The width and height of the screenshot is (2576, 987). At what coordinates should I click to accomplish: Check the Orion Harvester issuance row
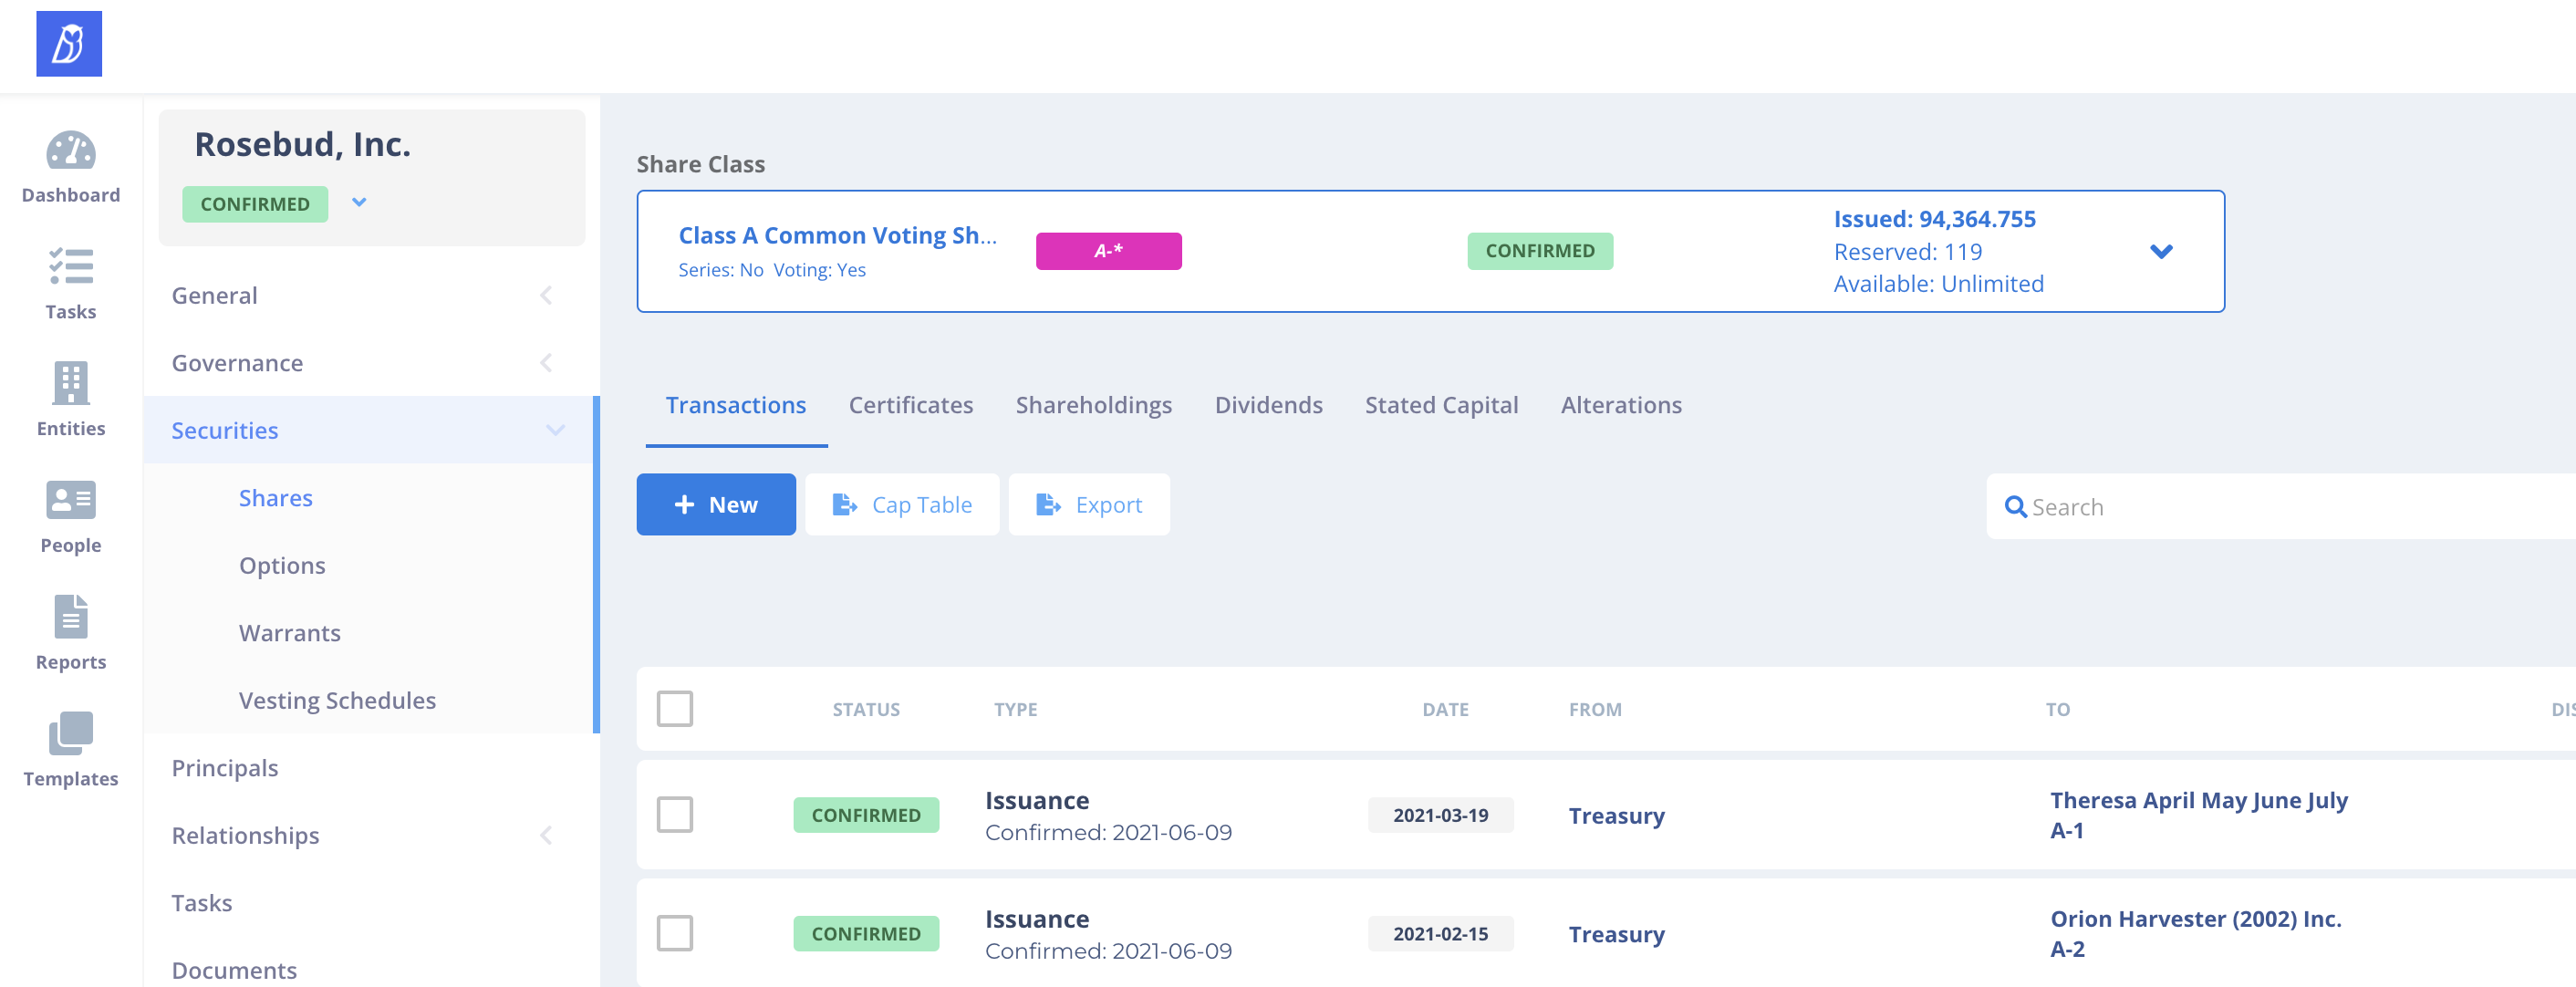click(x=675, y=933)
